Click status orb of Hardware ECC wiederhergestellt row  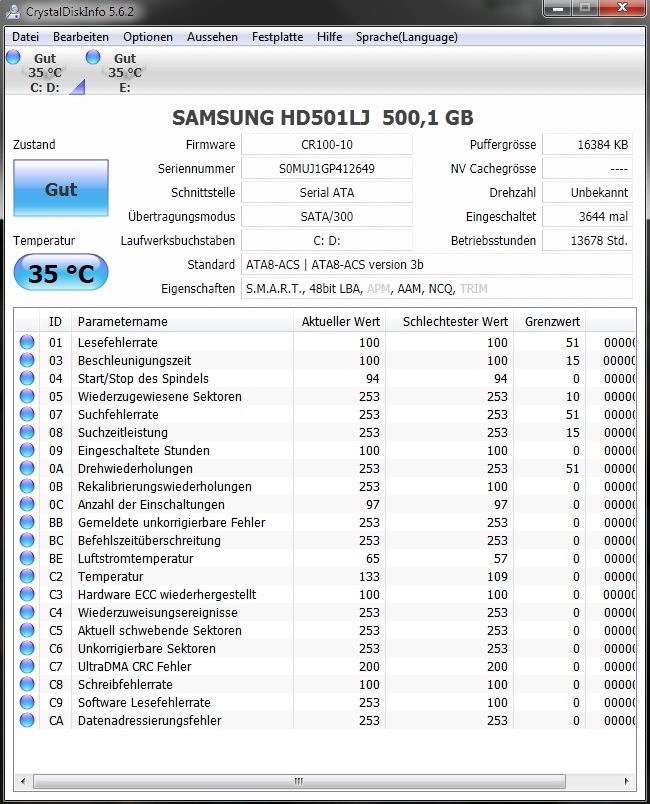tap(27, 594)
